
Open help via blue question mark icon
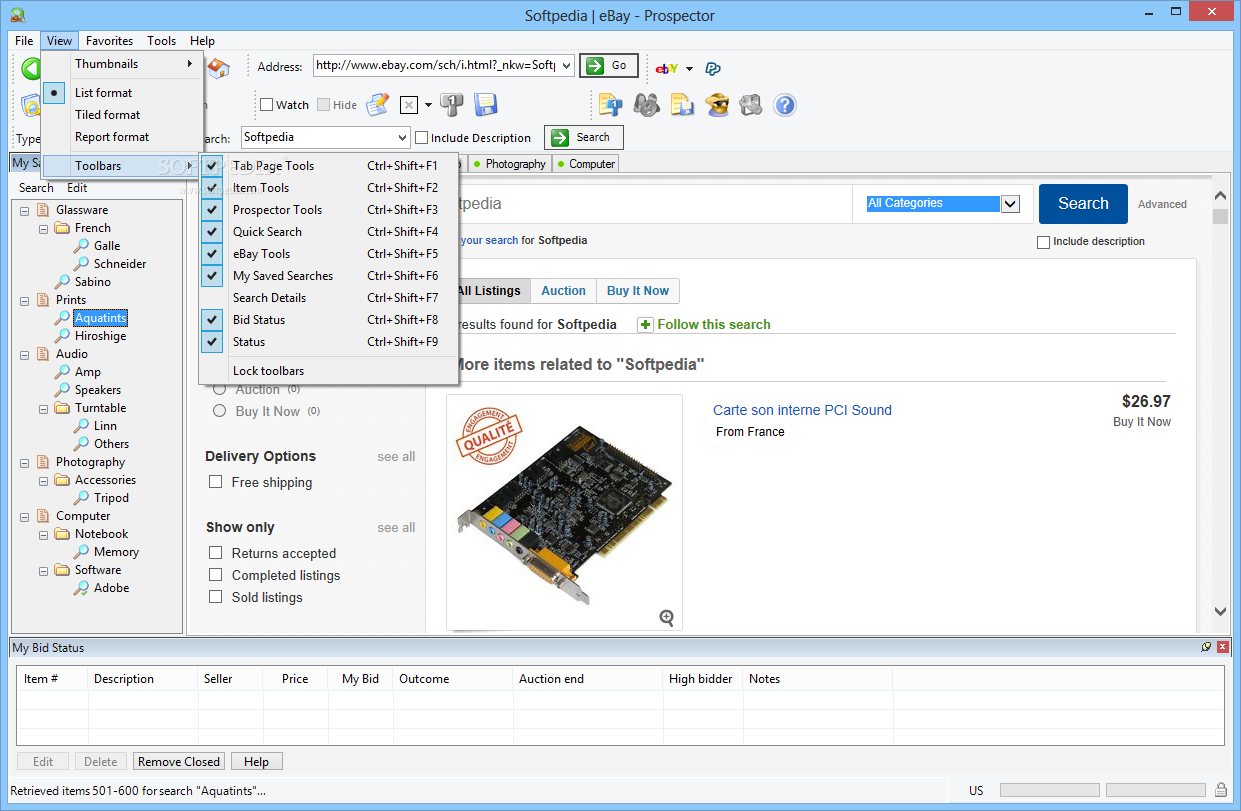click(x=785, y=105)
